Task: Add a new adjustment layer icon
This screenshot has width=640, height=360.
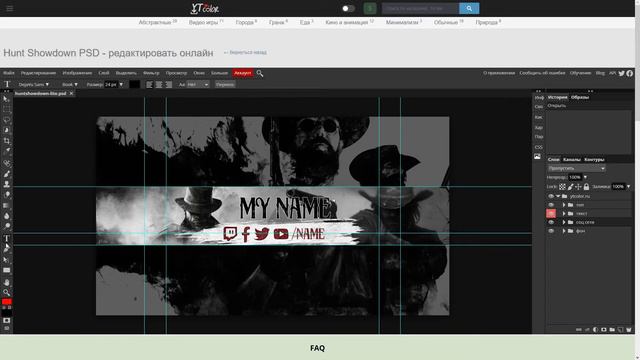Action: pos(595,329)
